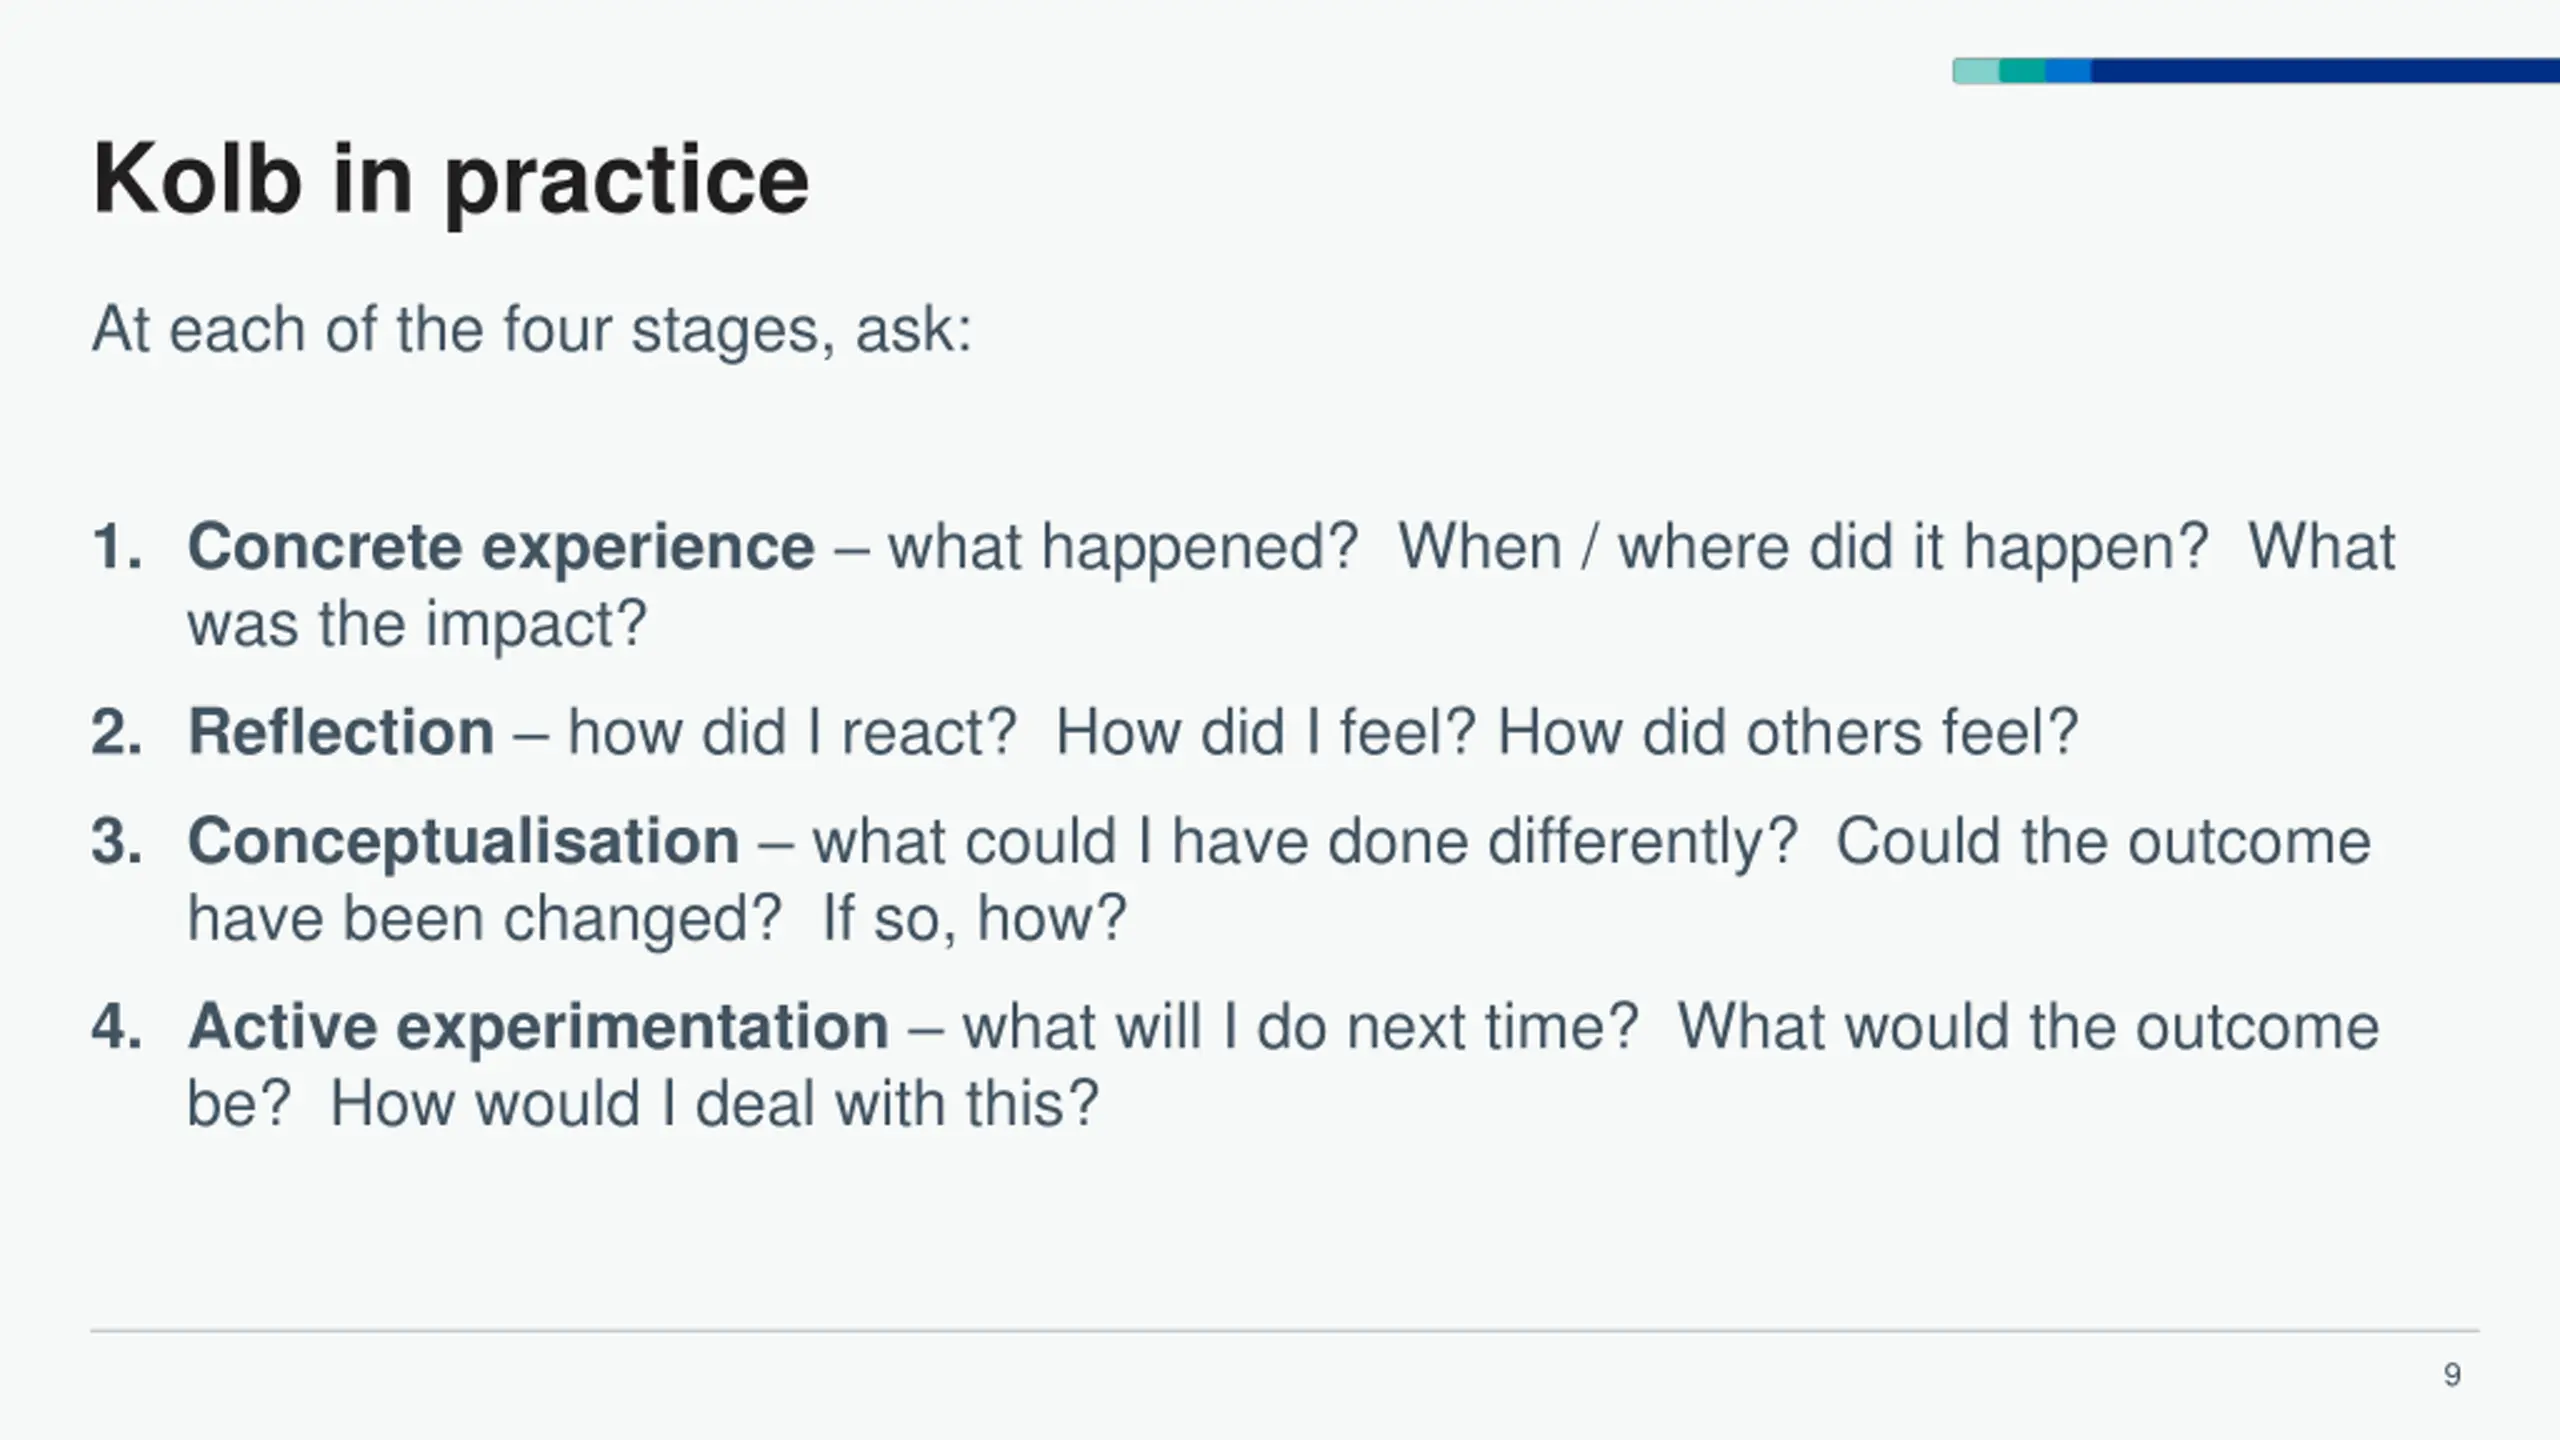The image size is (2560, 1440).
Task: Click the text "If so, how?"
Action: (974, 919)
